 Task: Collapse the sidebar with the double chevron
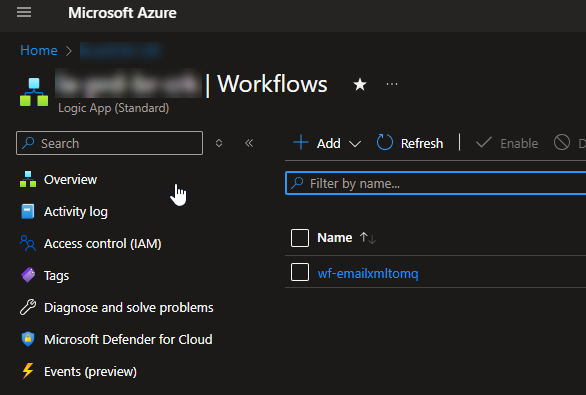[x=249, y=143]
